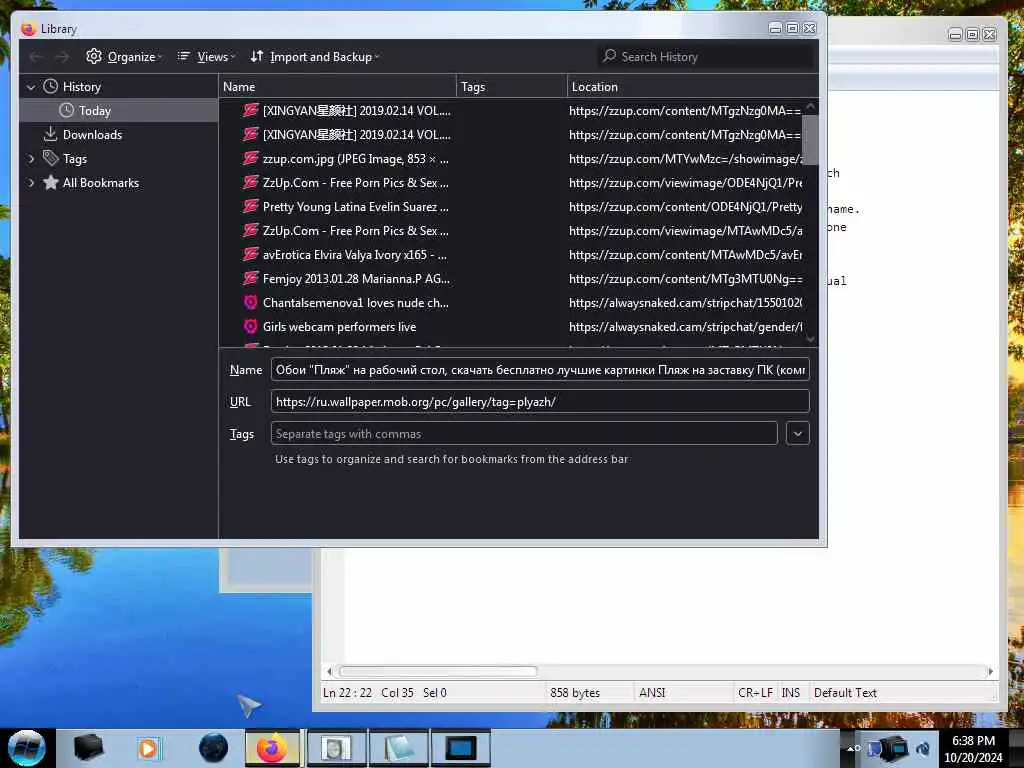Click the Search History field

point(705,57)
